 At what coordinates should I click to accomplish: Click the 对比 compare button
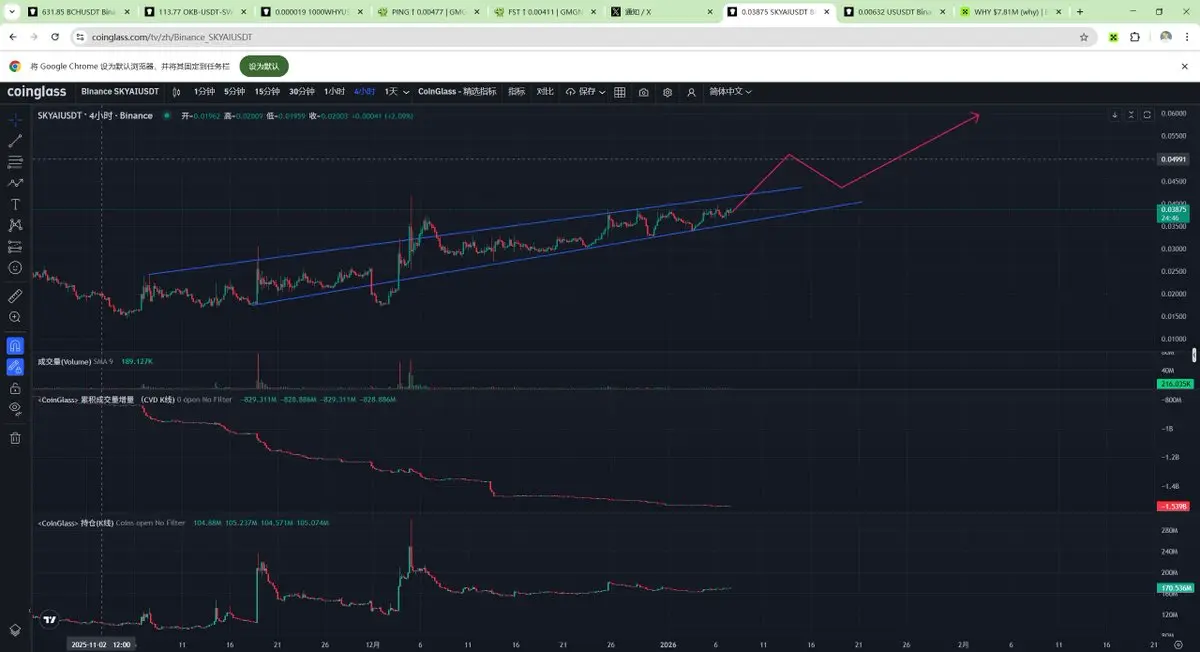545,91
